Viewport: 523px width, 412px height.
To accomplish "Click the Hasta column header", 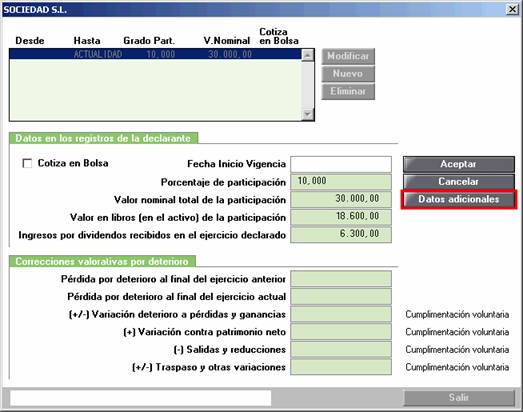I will [87, 41].
